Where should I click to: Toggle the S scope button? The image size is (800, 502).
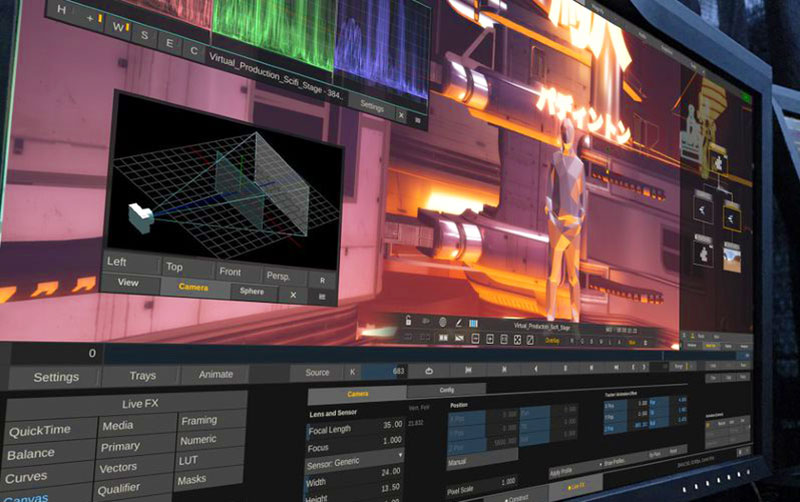click(x=144, y=35)
